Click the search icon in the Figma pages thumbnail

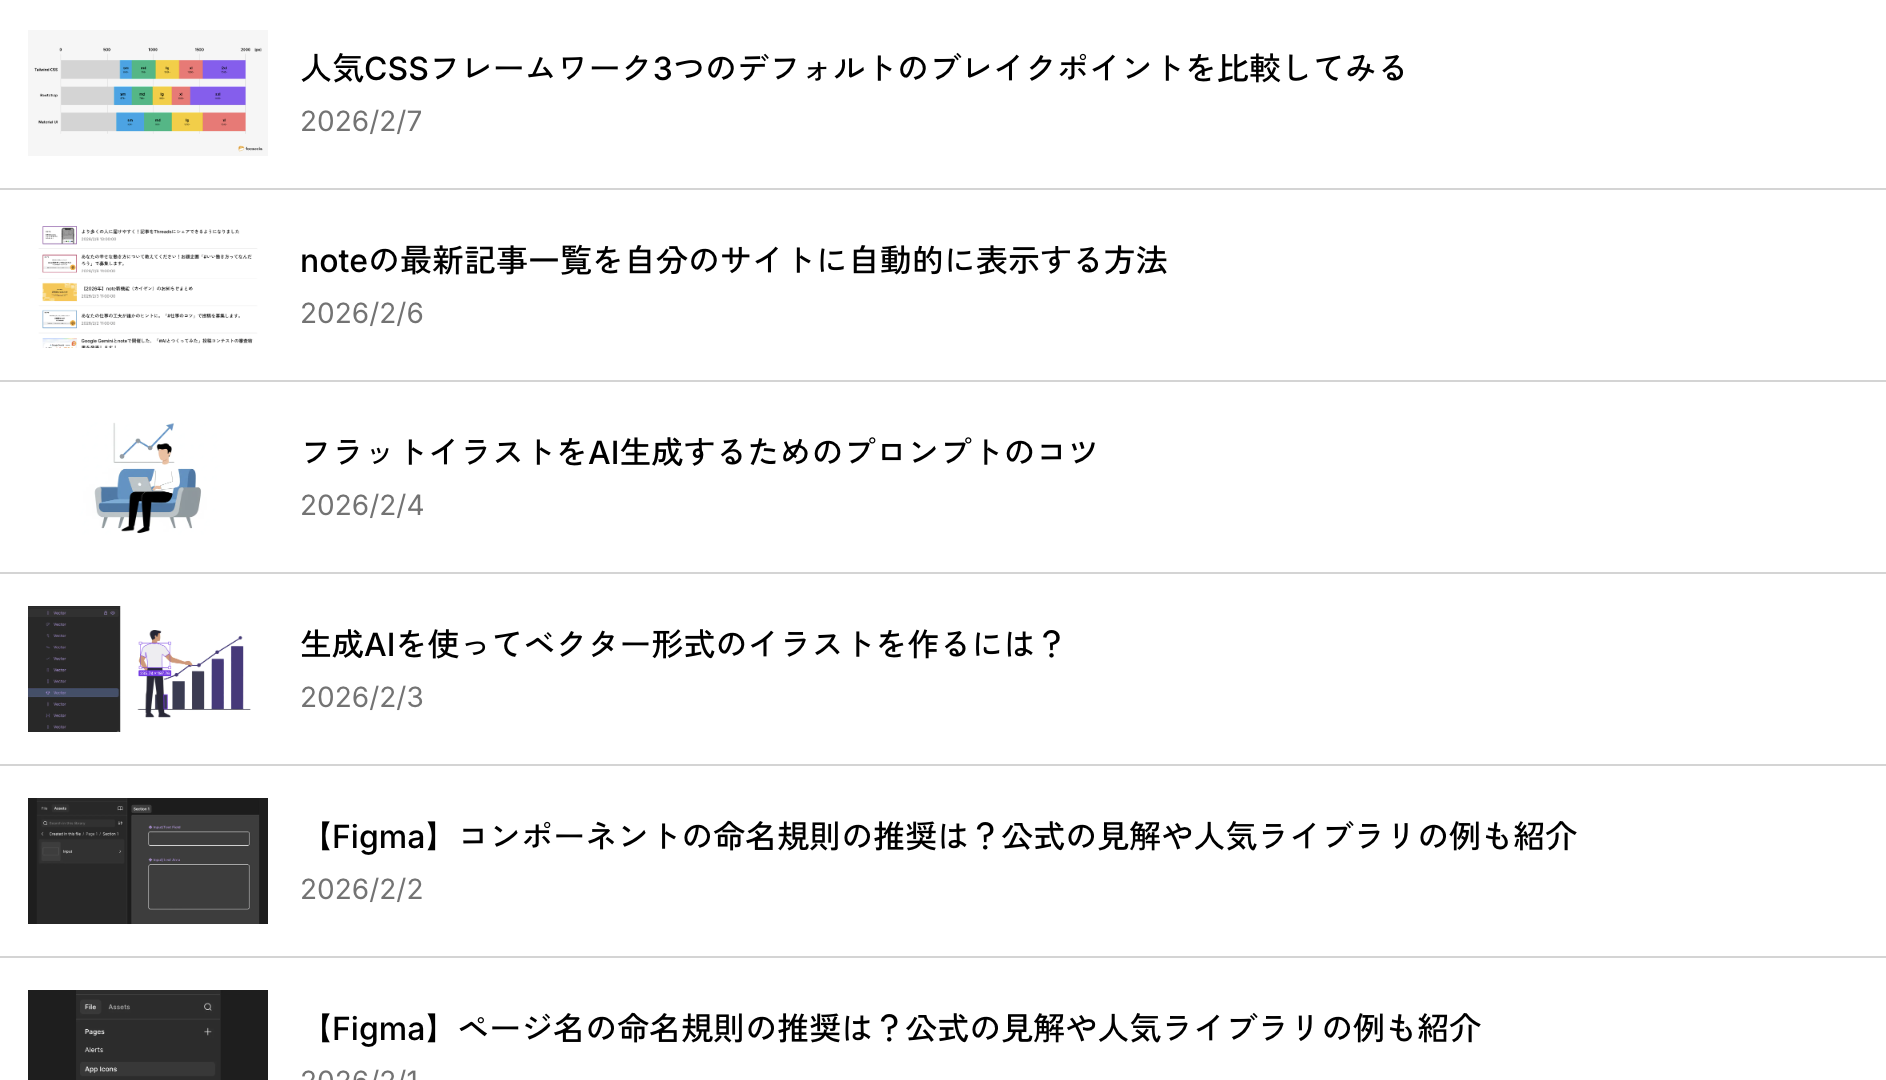[x=208, y=1007]
